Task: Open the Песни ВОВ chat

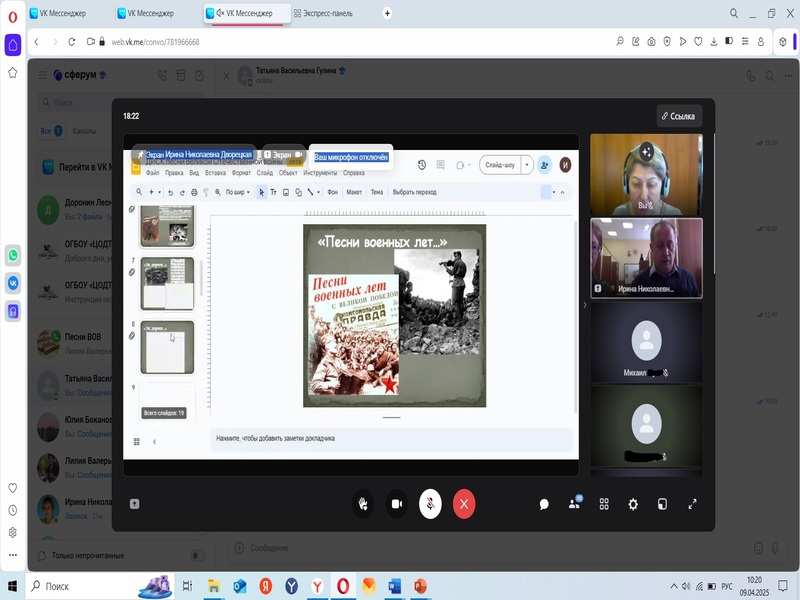Action: coord(74,343)
